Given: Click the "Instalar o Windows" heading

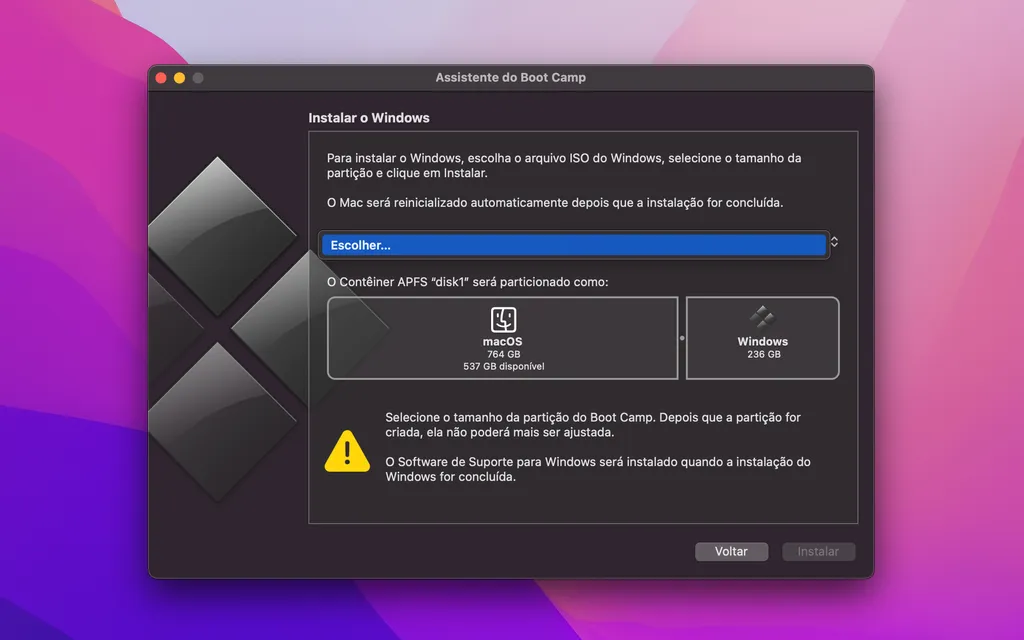Looking at the screenshot, I should (x=369, y=118).
